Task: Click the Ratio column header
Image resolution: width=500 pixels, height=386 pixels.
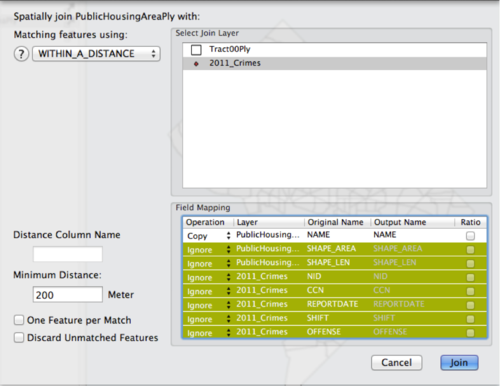Action: (x=470, y=222)
